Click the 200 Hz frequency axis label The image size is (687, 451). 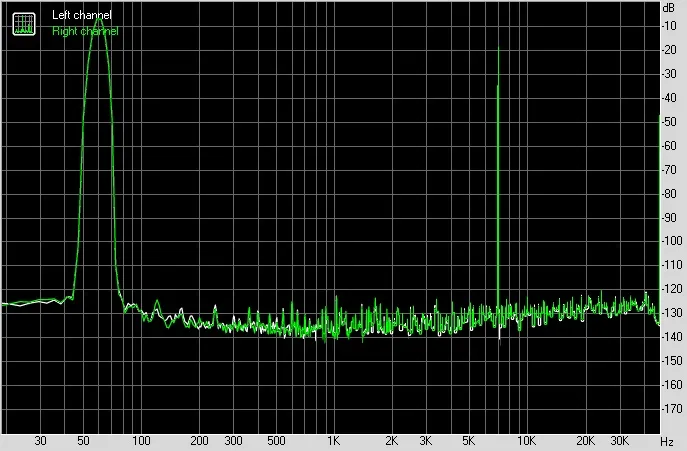tap(199, 440)
